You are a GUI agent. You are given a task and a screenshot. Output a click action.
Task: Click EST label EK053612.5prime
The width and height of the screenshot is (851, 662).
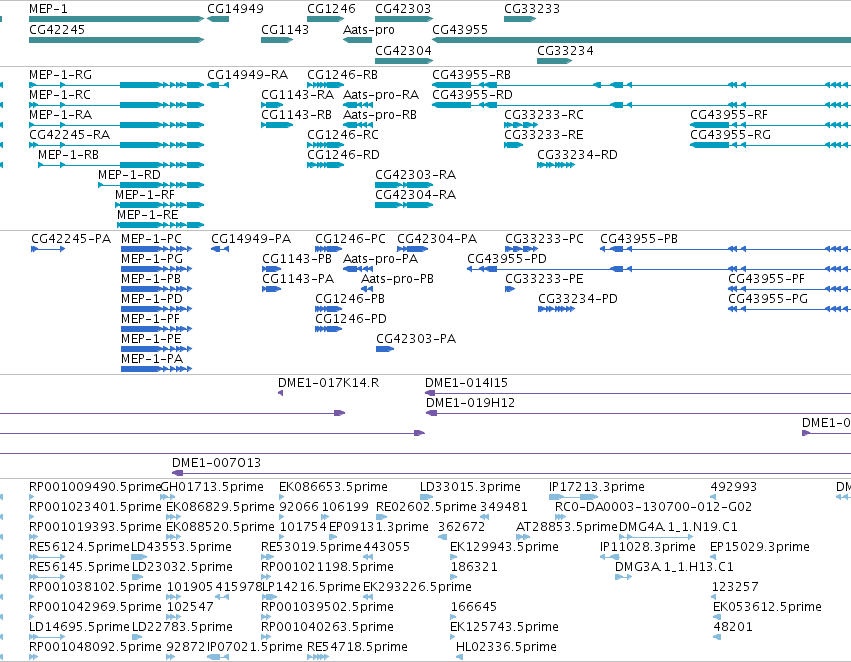[767, 607]
